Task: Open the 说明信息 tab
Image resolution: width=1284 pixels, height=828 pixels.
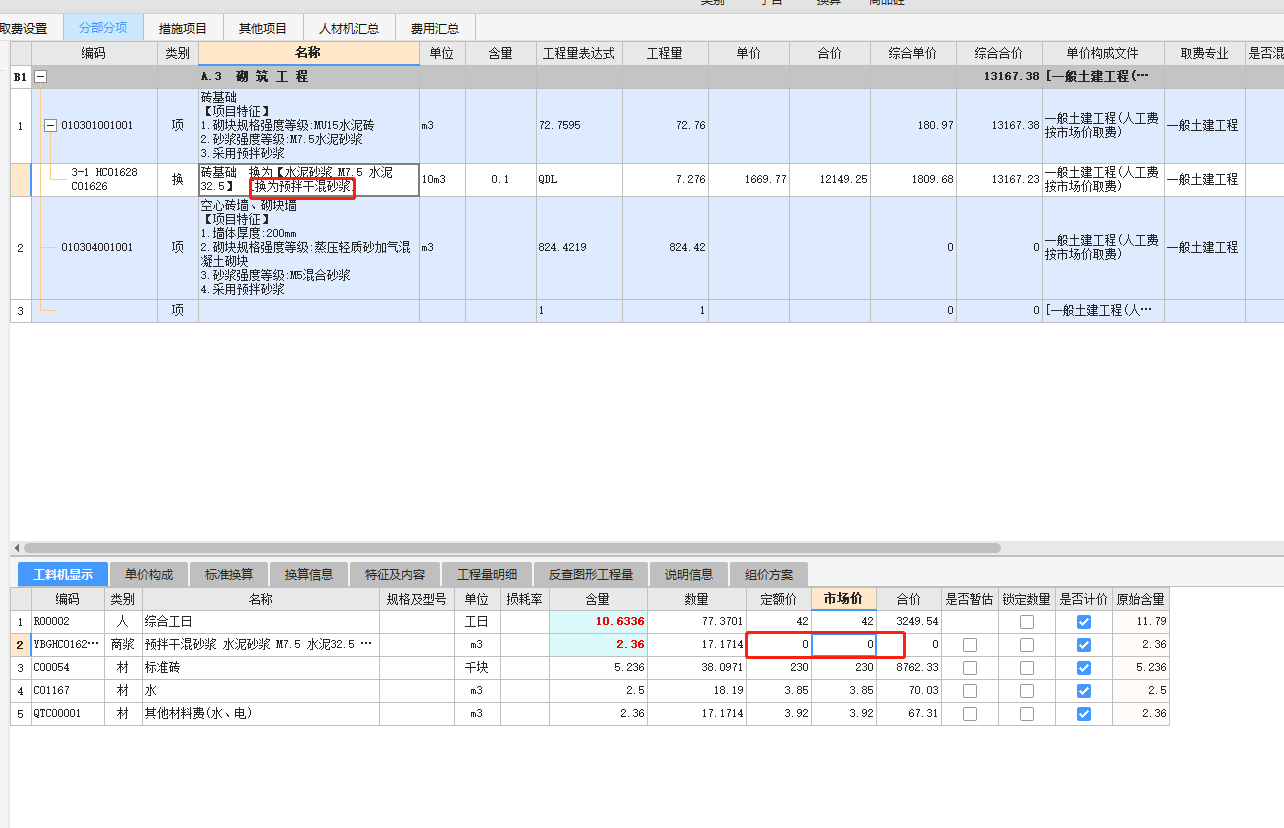Action: [689, 574]
